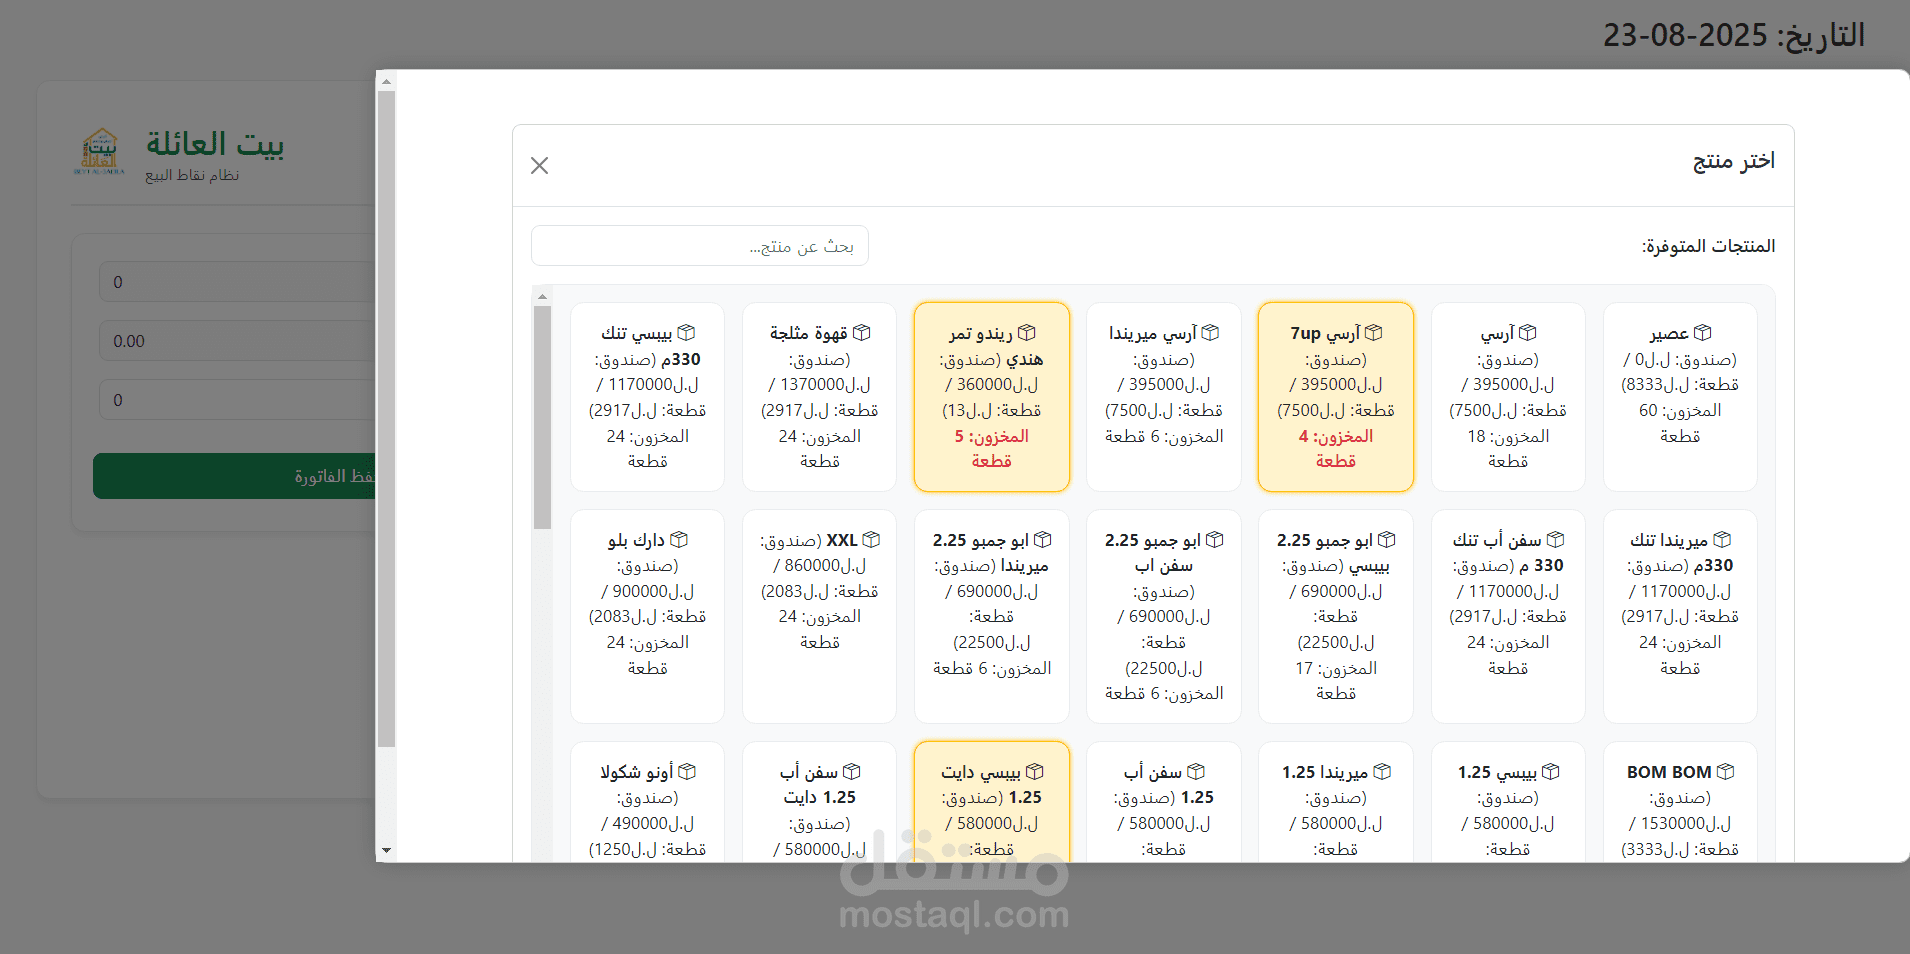Select the box icon on the آرسي 7up card
The image size is (1910, 954).
point(1374,333)
